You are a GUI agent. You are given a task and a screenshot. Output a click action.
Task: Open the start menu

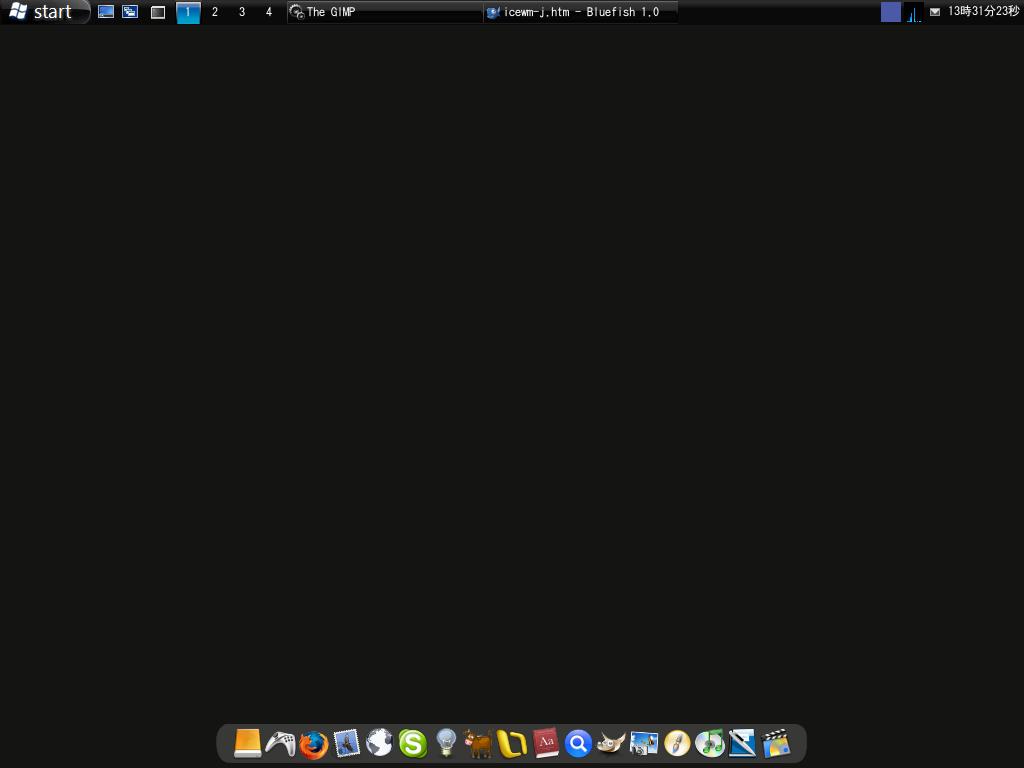tap(44, 12)
